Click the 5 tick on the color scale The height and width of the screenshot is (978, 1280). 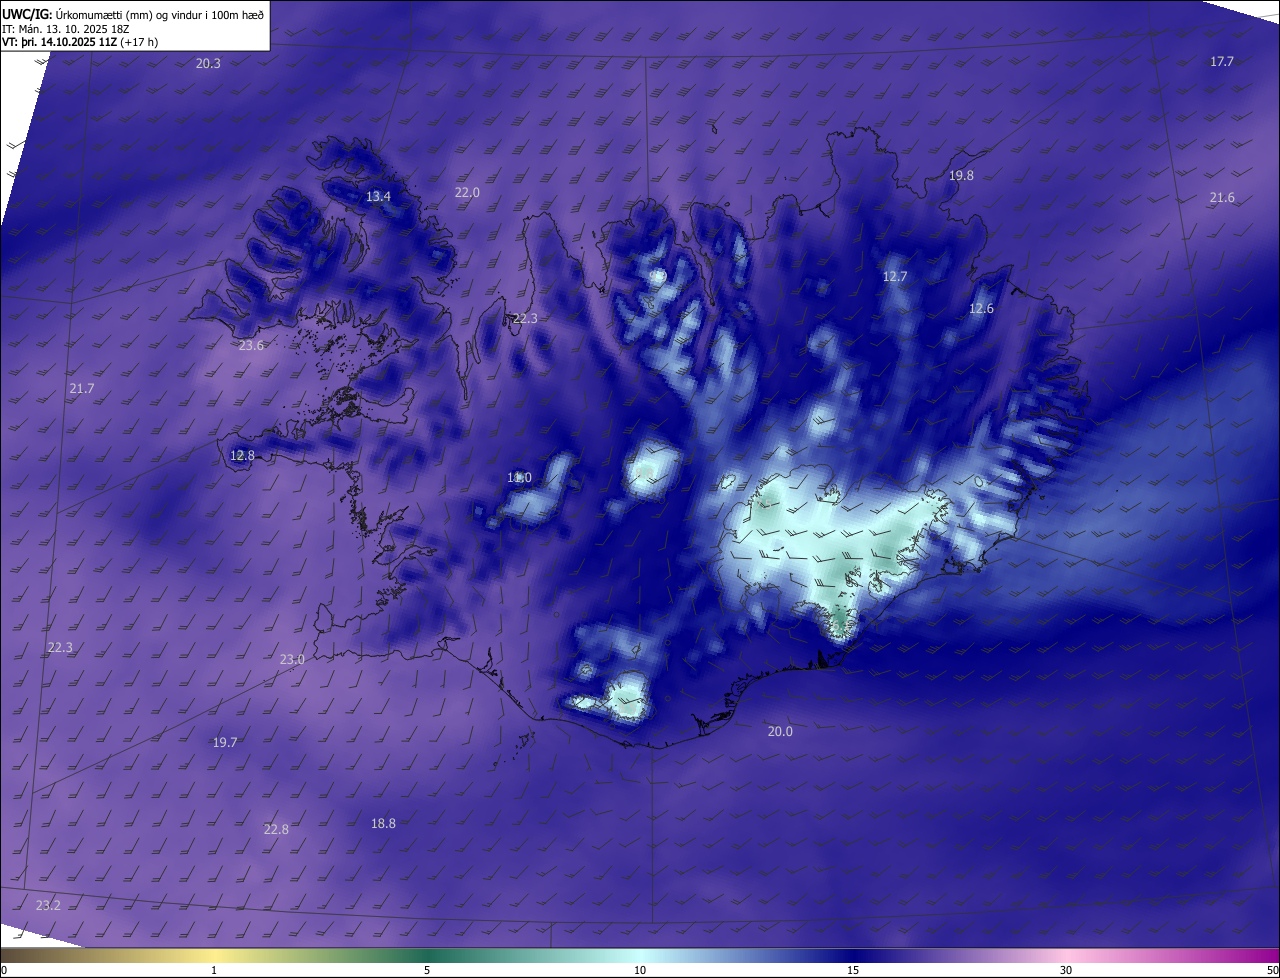click(x=427, y=970)
